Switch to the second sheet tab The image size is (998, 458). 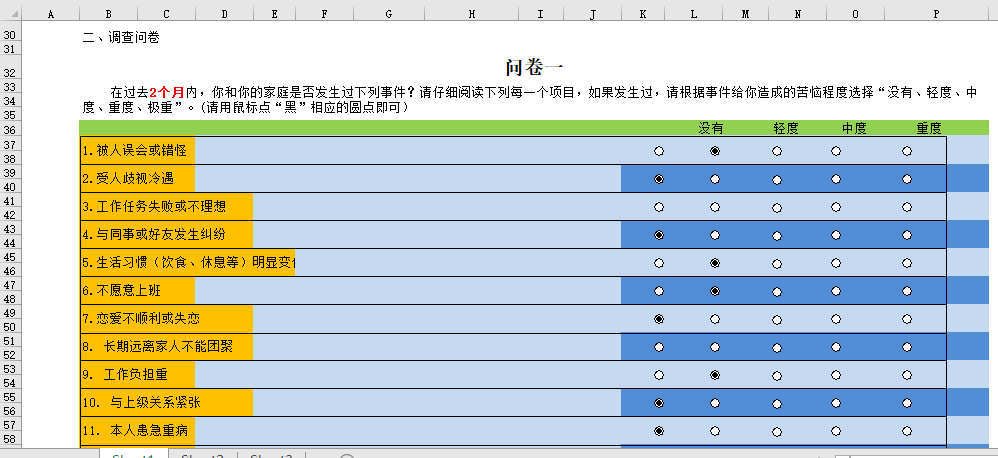(203, 456)
